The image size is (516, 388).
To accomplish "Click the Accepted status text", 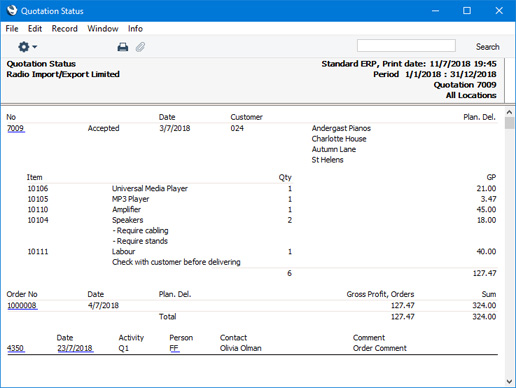I will [103, 128].
